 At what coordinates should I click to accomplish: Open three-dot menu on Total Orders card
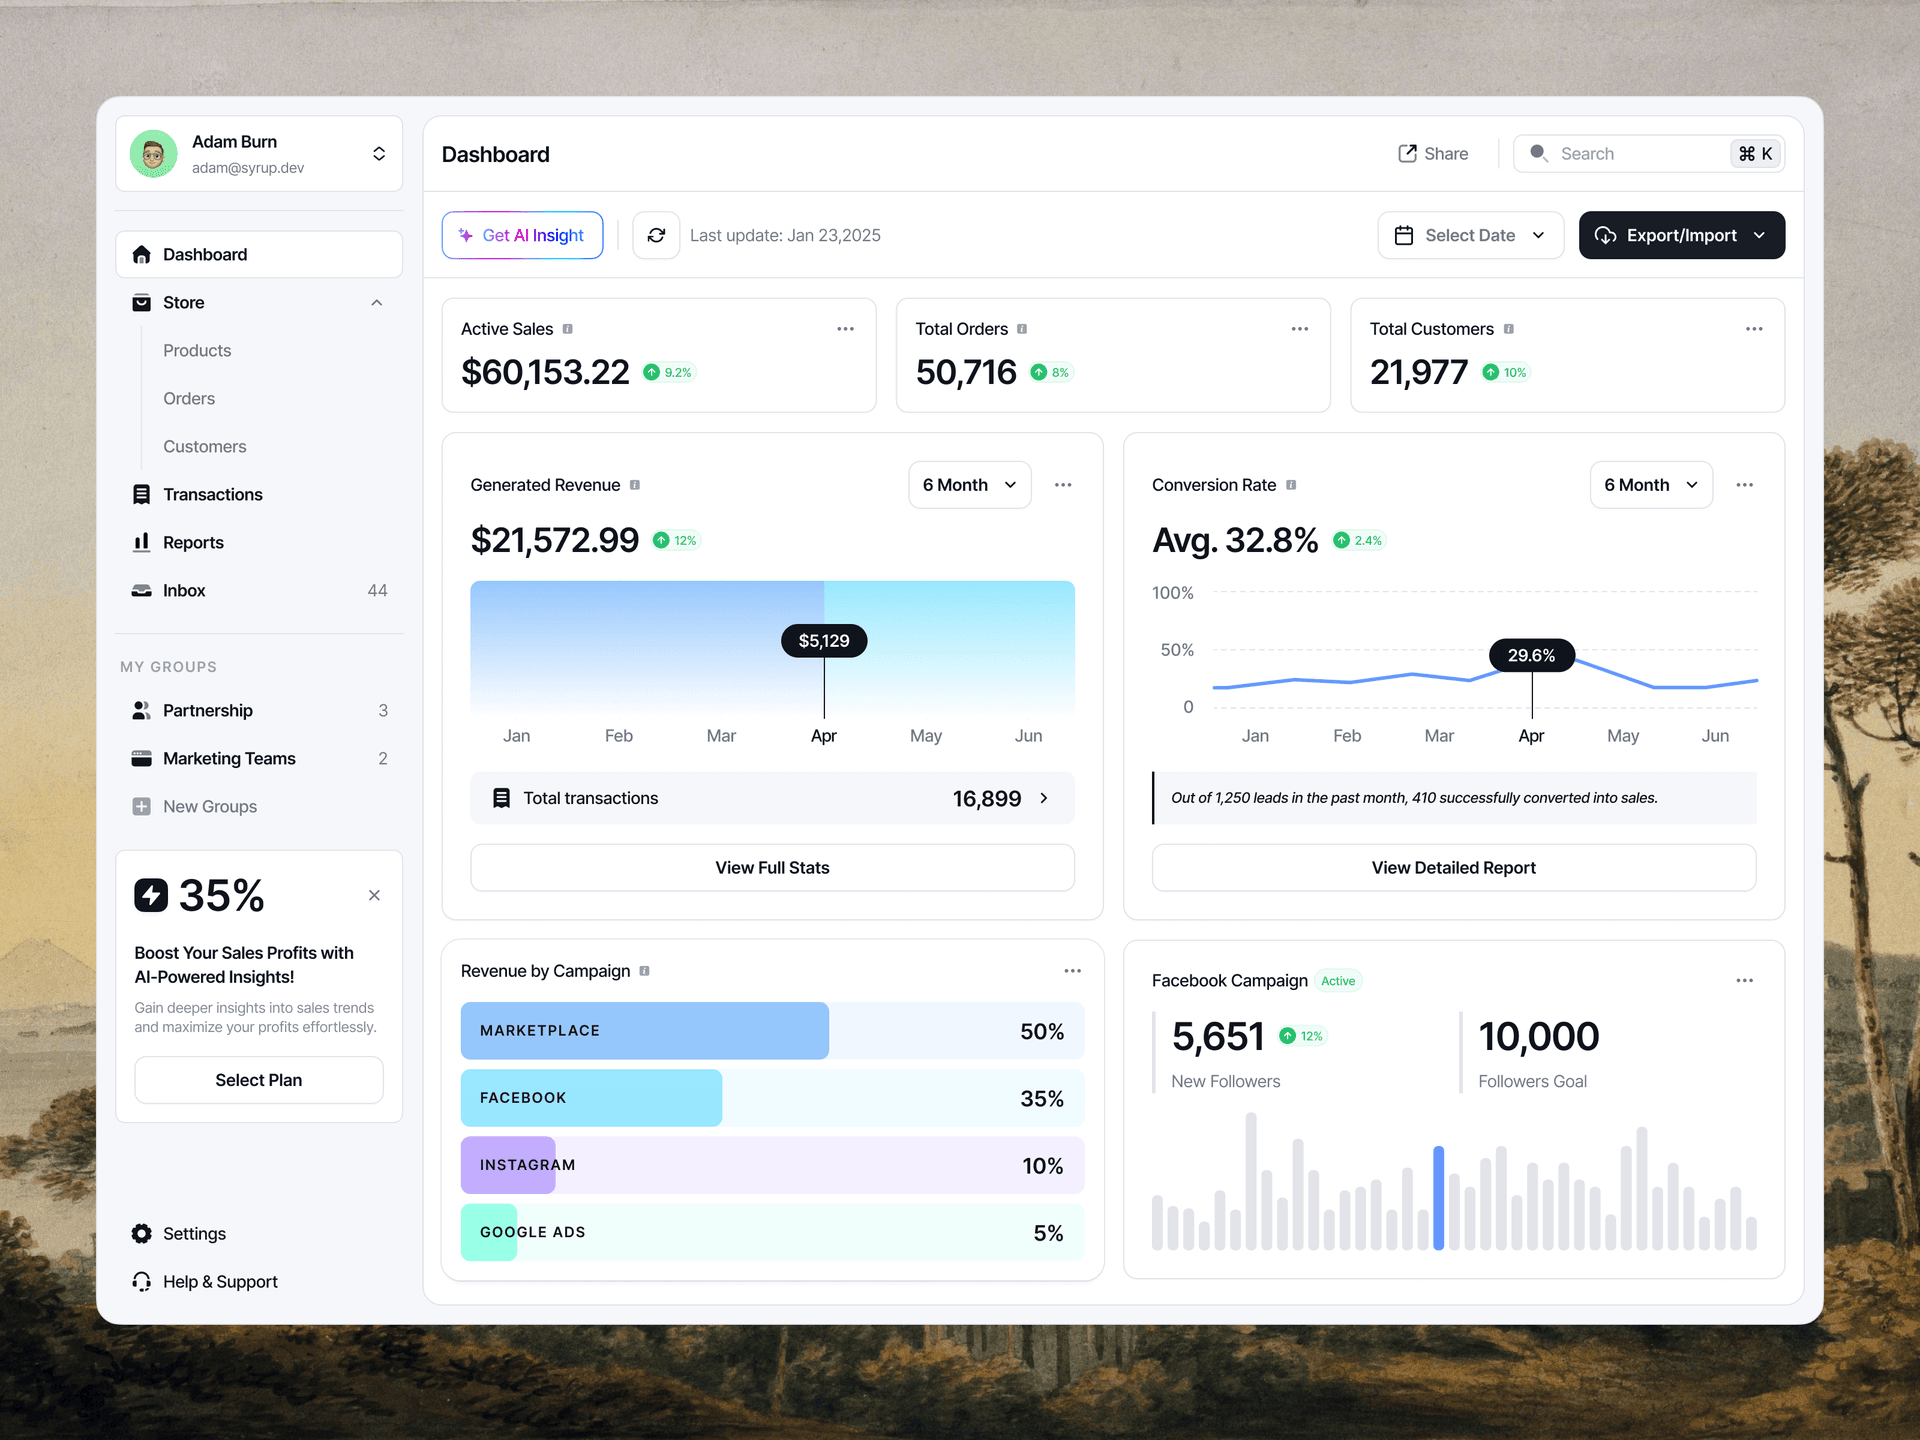pos(1299,329)
